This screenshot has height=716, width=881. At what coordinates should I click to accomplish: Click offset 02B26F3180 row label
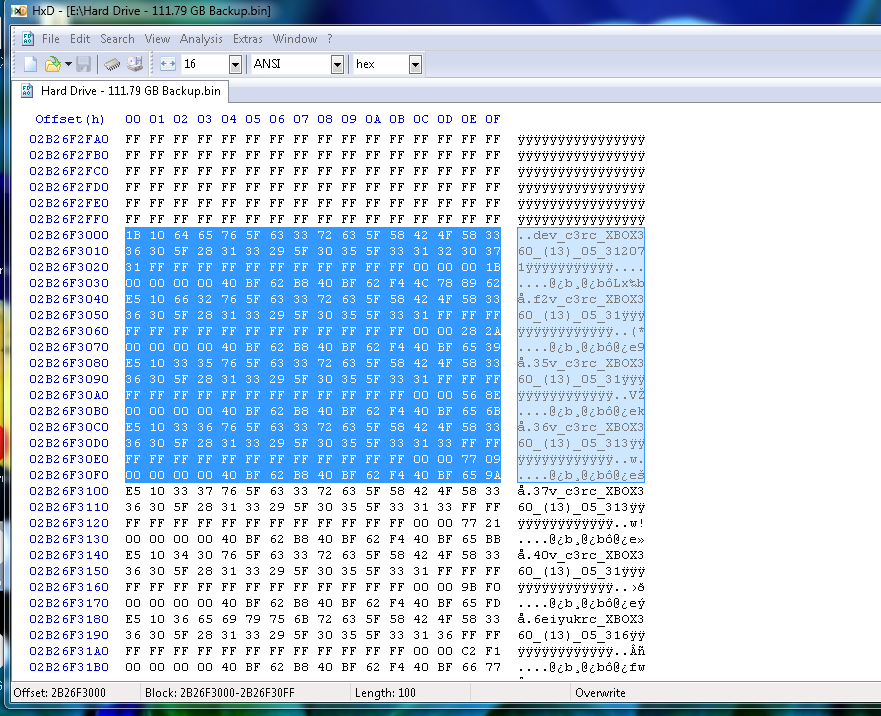[x=69, y=619]
